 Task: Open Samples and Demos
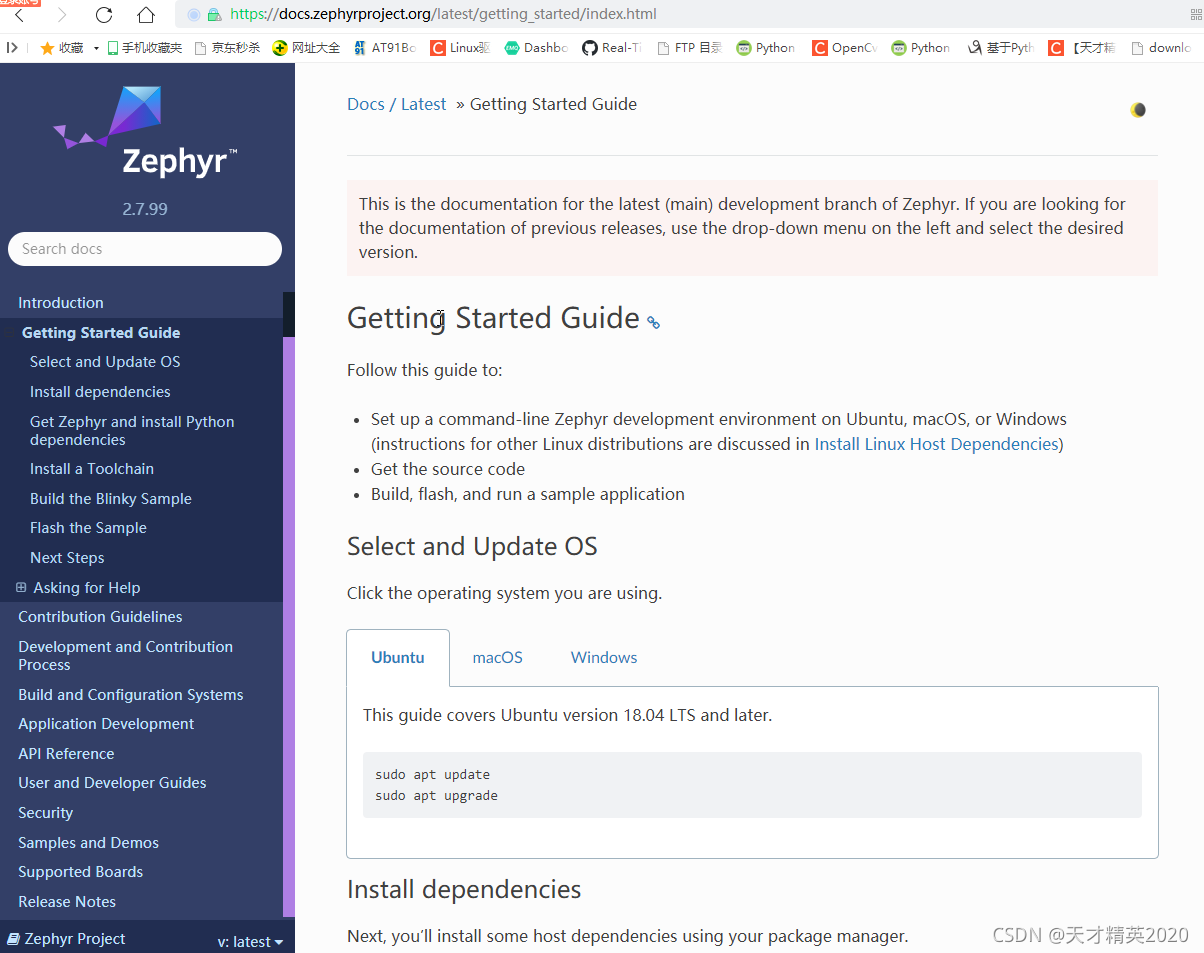pyautogui.click(x=88, y=843)
